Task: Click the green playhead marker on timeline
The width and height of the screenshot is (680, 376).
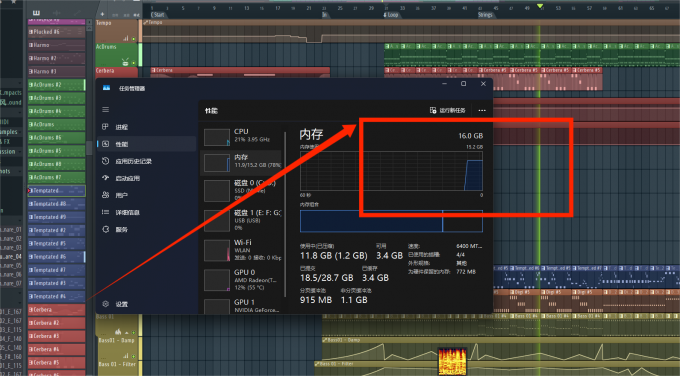Action: [x=540, y=6]
